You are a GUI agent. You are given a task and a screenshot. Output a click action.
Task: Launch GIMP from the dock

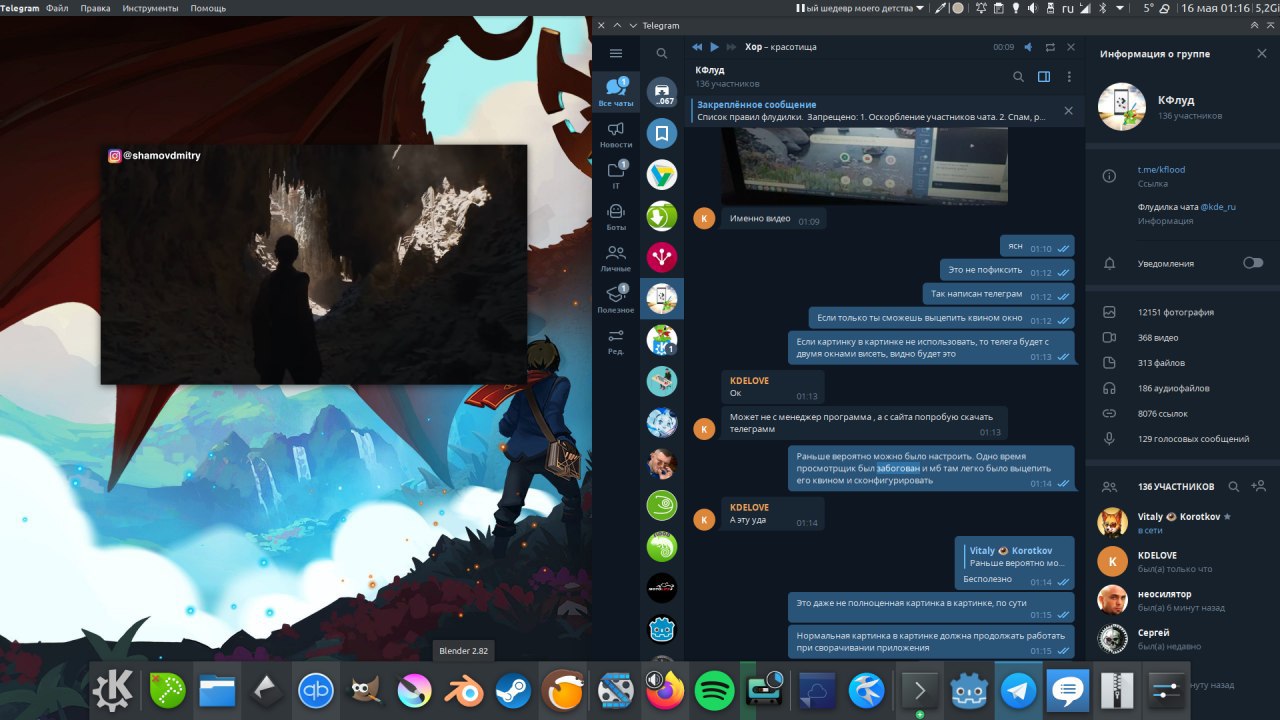(366, 690)
